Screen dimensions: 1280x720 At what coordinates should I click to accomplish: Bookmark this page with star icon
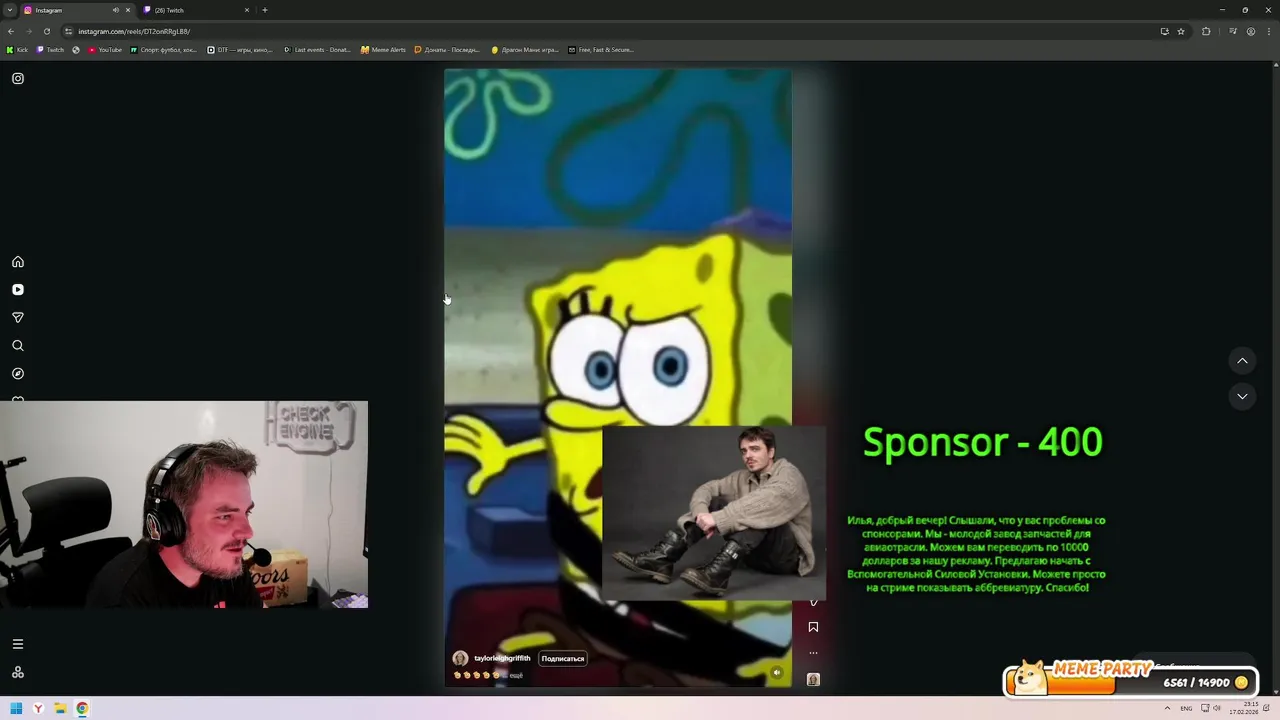(x=1181, y=31)
